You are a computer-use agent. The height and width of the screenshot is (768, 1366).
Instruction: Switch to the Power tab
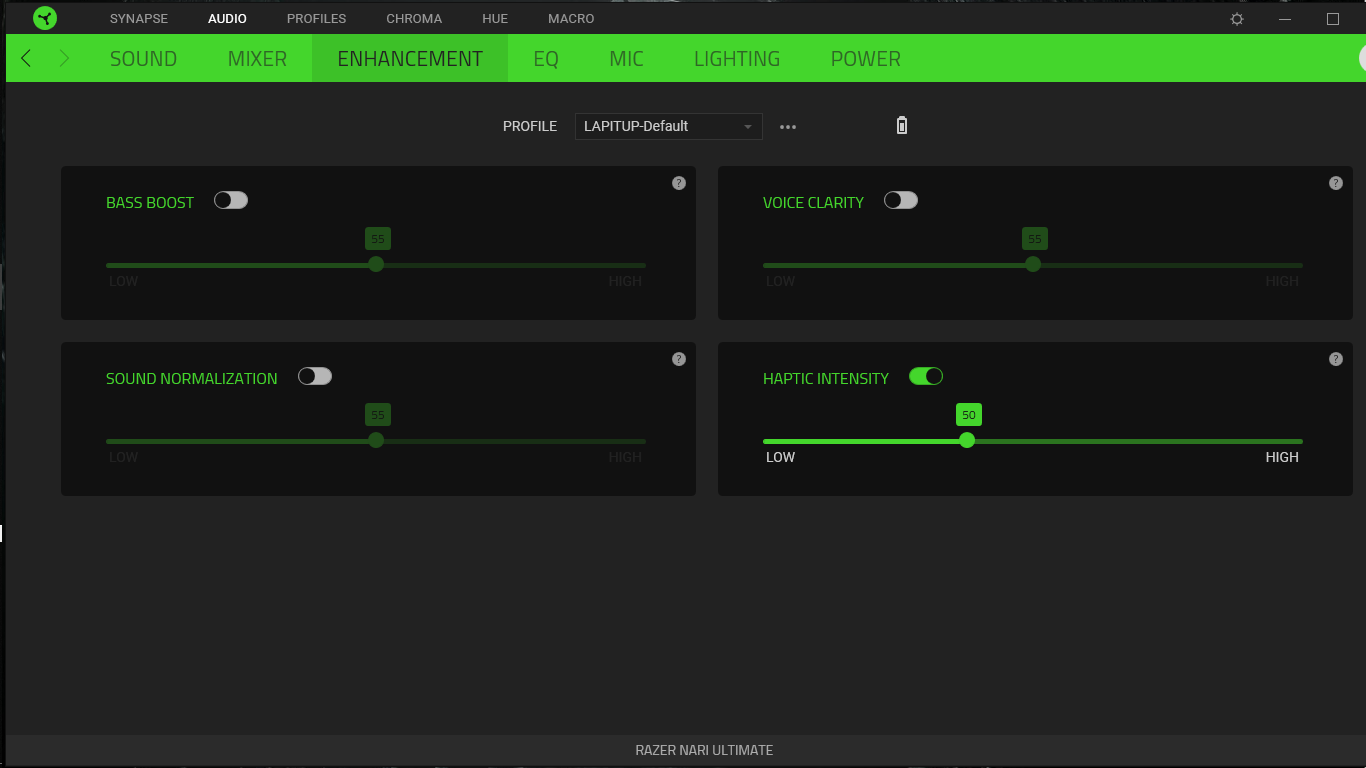point(866,58)
